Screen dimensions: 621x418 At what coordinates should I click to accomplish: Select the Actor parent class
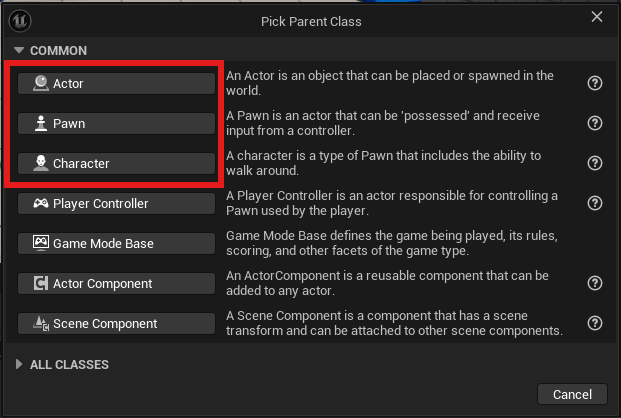[116, 83]
